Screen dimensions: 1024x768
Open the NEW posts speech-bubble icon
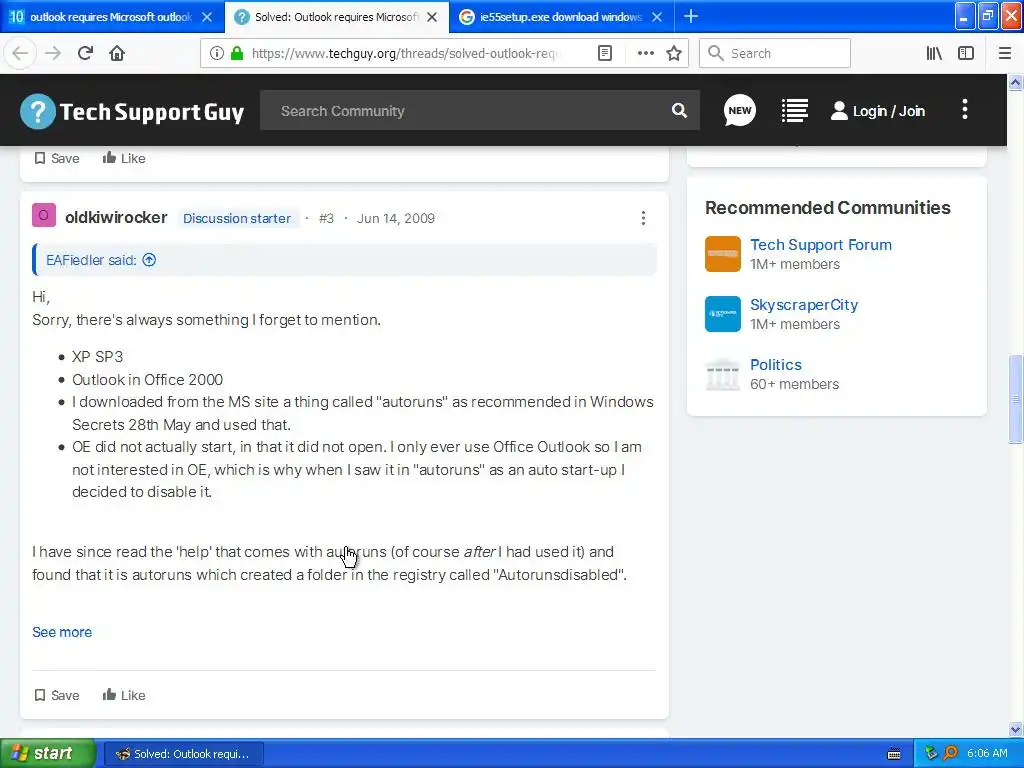click(x=740, y=110)
